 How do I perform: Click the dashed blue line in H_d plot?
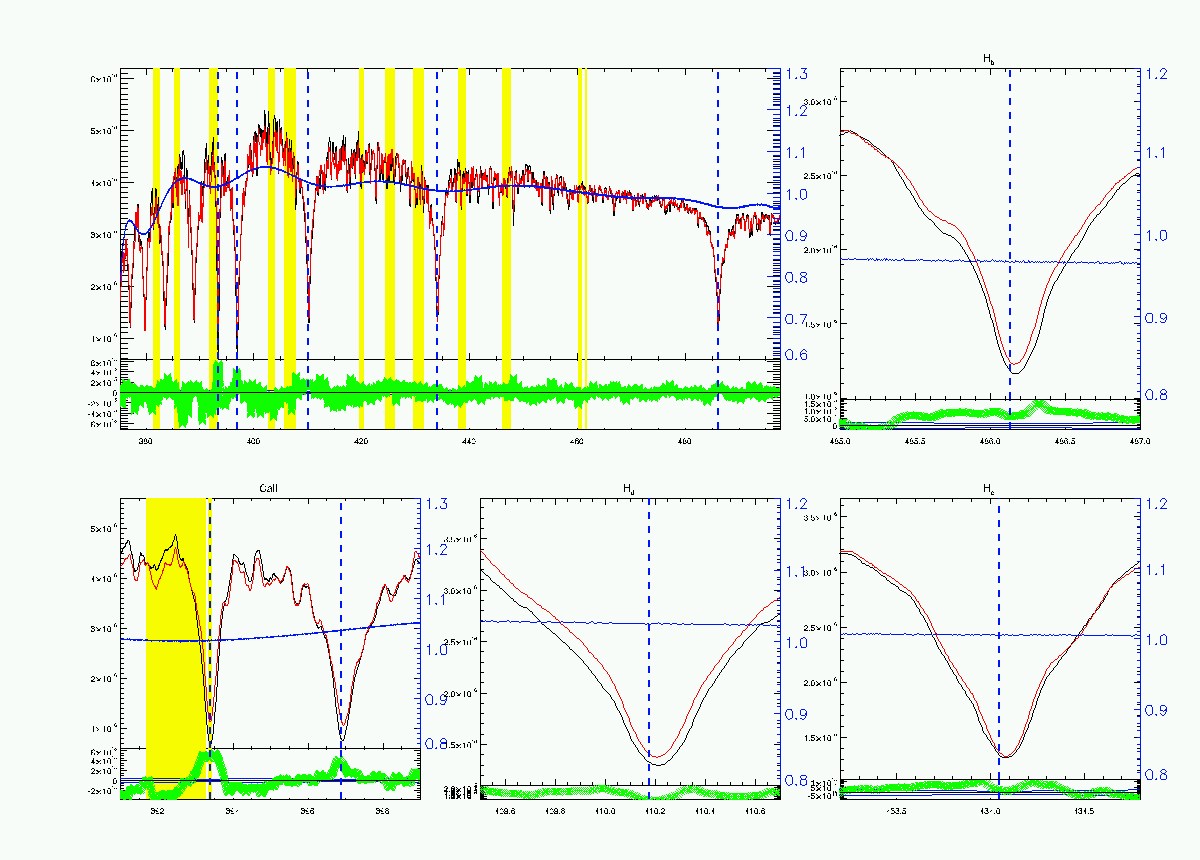coord(649,640)
